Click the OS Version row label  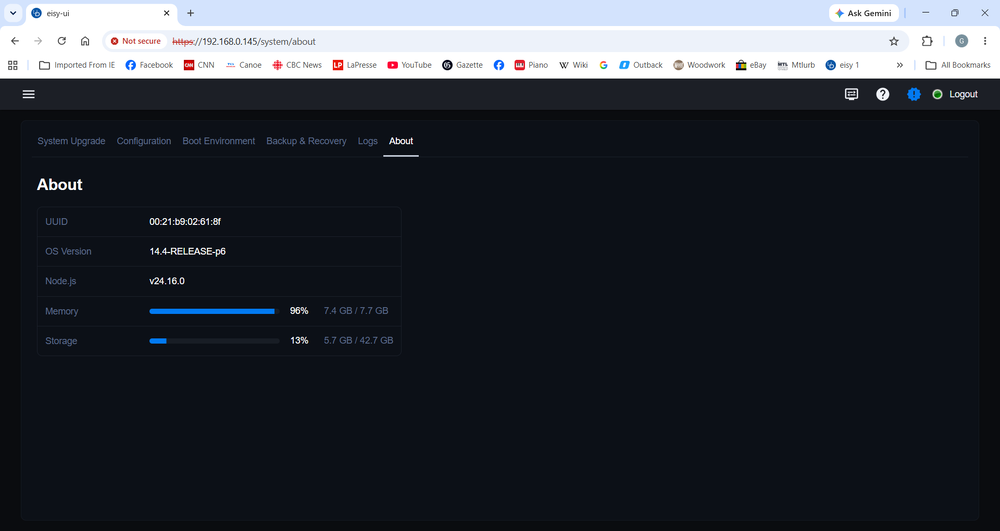[68, 251]
